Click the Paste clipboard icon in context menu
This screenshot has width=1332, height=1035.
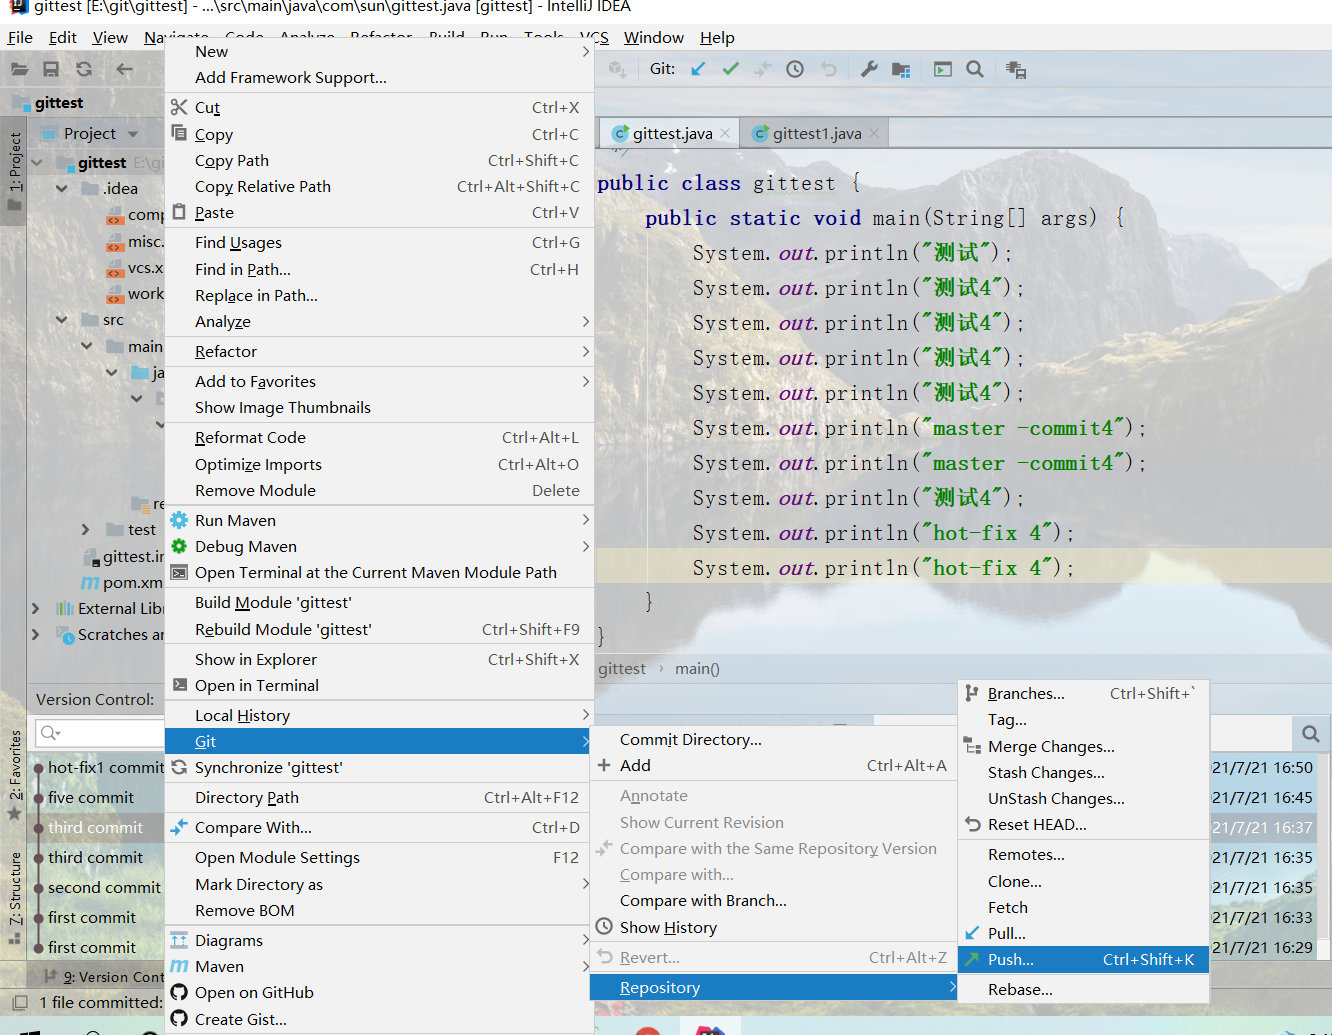[x=179, y=212]
